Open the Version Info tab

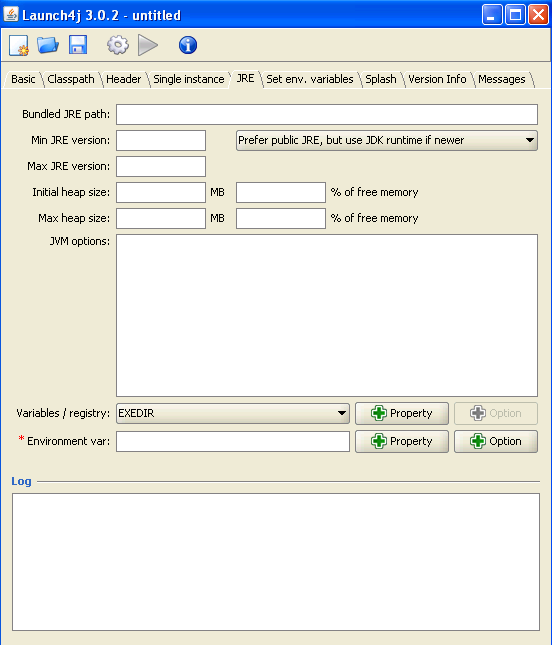tap(437, 79)
